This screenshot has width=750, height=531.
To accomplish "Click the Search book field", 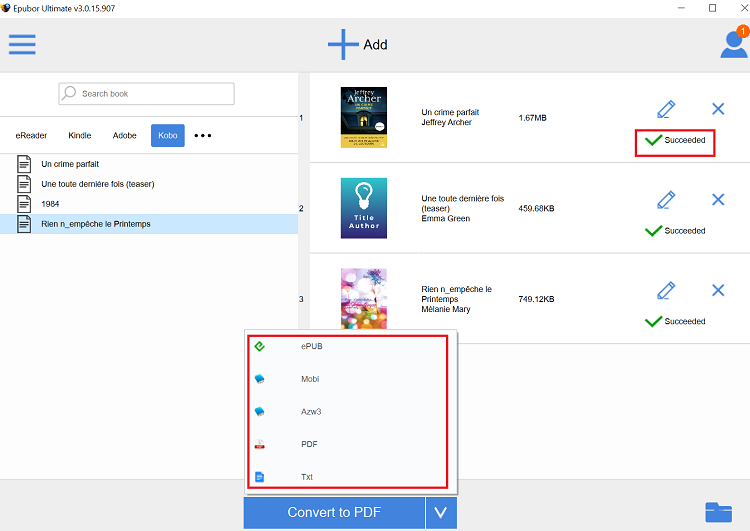I will click(x=146, y=94).
